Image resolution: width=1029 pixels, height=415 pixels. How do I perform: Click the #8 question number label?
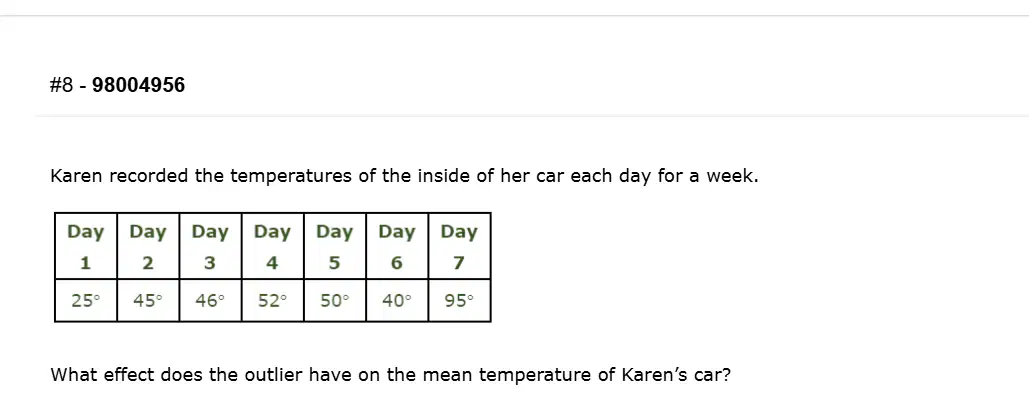click(62, 85)
